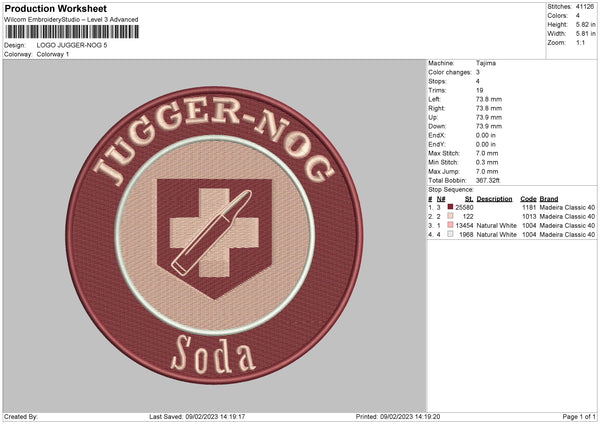Click the 'Down:' value 73.9 mm
Screen dimensions: 600x424
tap(489, 126)
